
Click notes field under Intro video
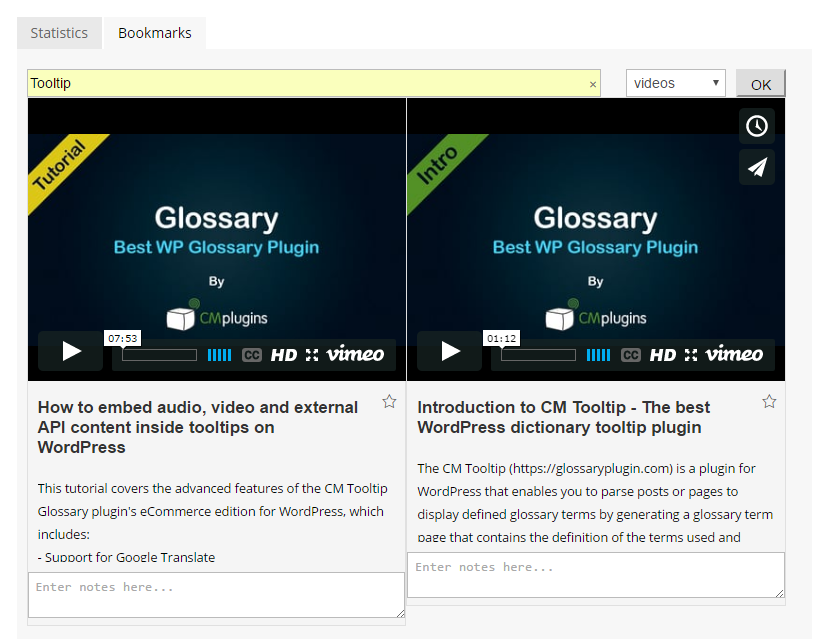tap(596, 575)
